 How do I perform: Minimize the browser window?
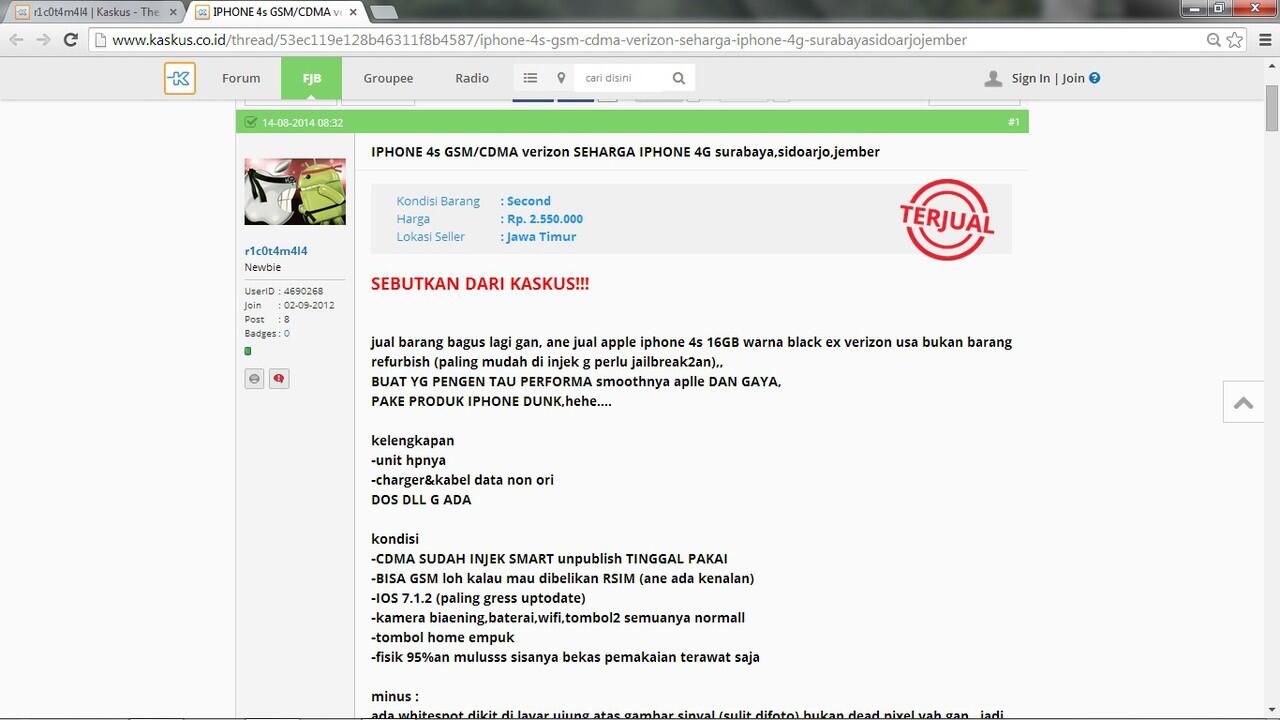pos(1192,8)
